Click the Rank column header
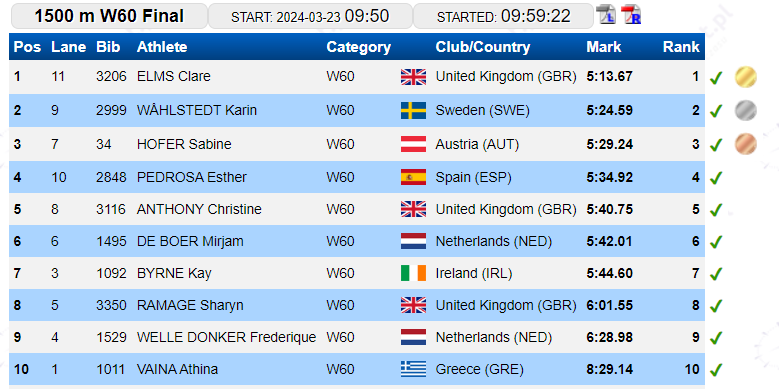 [681, 47]
